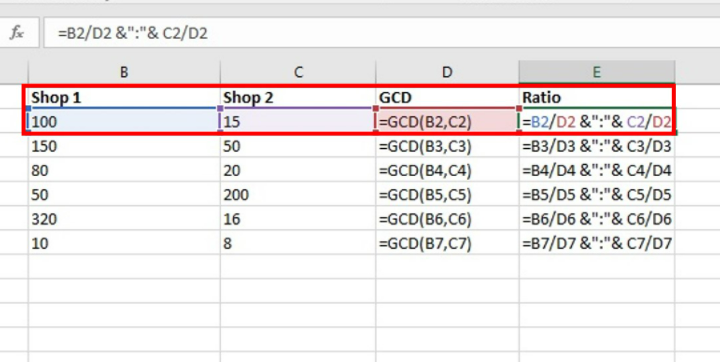Click cell with =B4/D4 &":"& C4/D4
The image size is (720, 362).
click(x=597, y=170)
